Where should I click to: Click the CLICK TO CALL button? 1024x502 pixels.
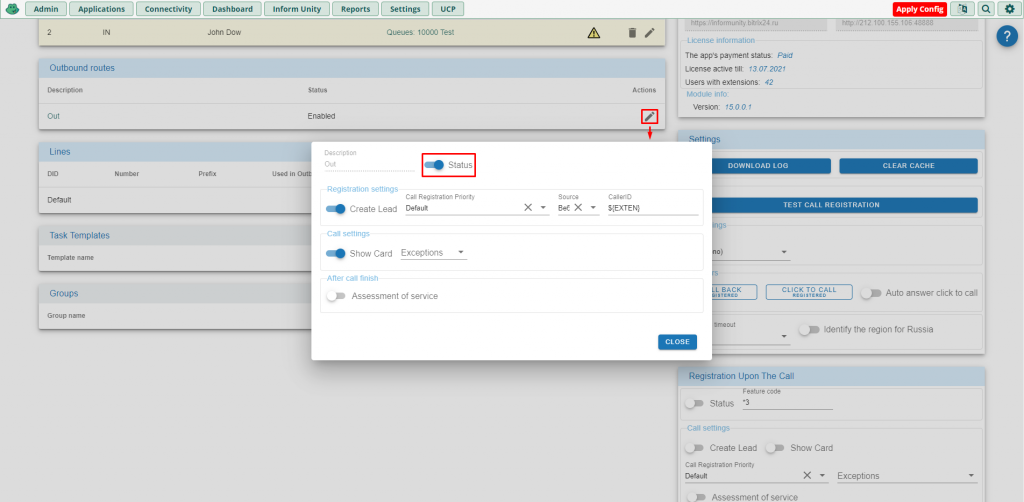[x=809, y=292]
